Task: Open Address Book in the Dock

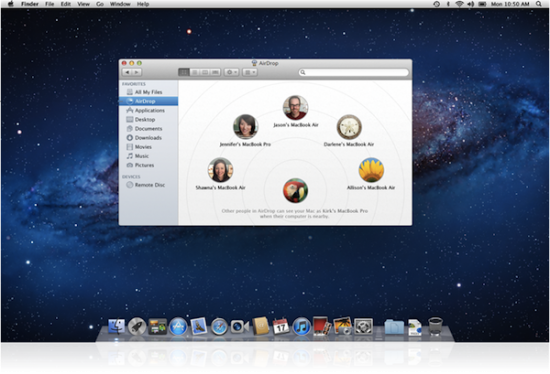Action: click(261, 326)
